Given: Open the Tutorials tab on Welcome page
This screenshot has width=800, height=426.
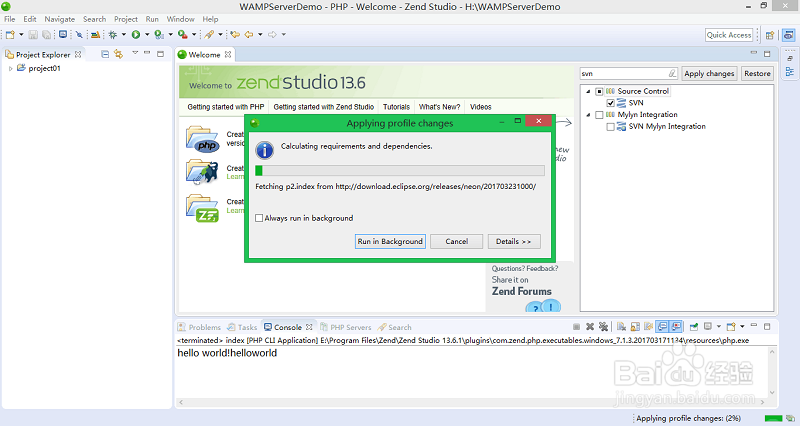Looking at the screenshot, I should 396,107.
